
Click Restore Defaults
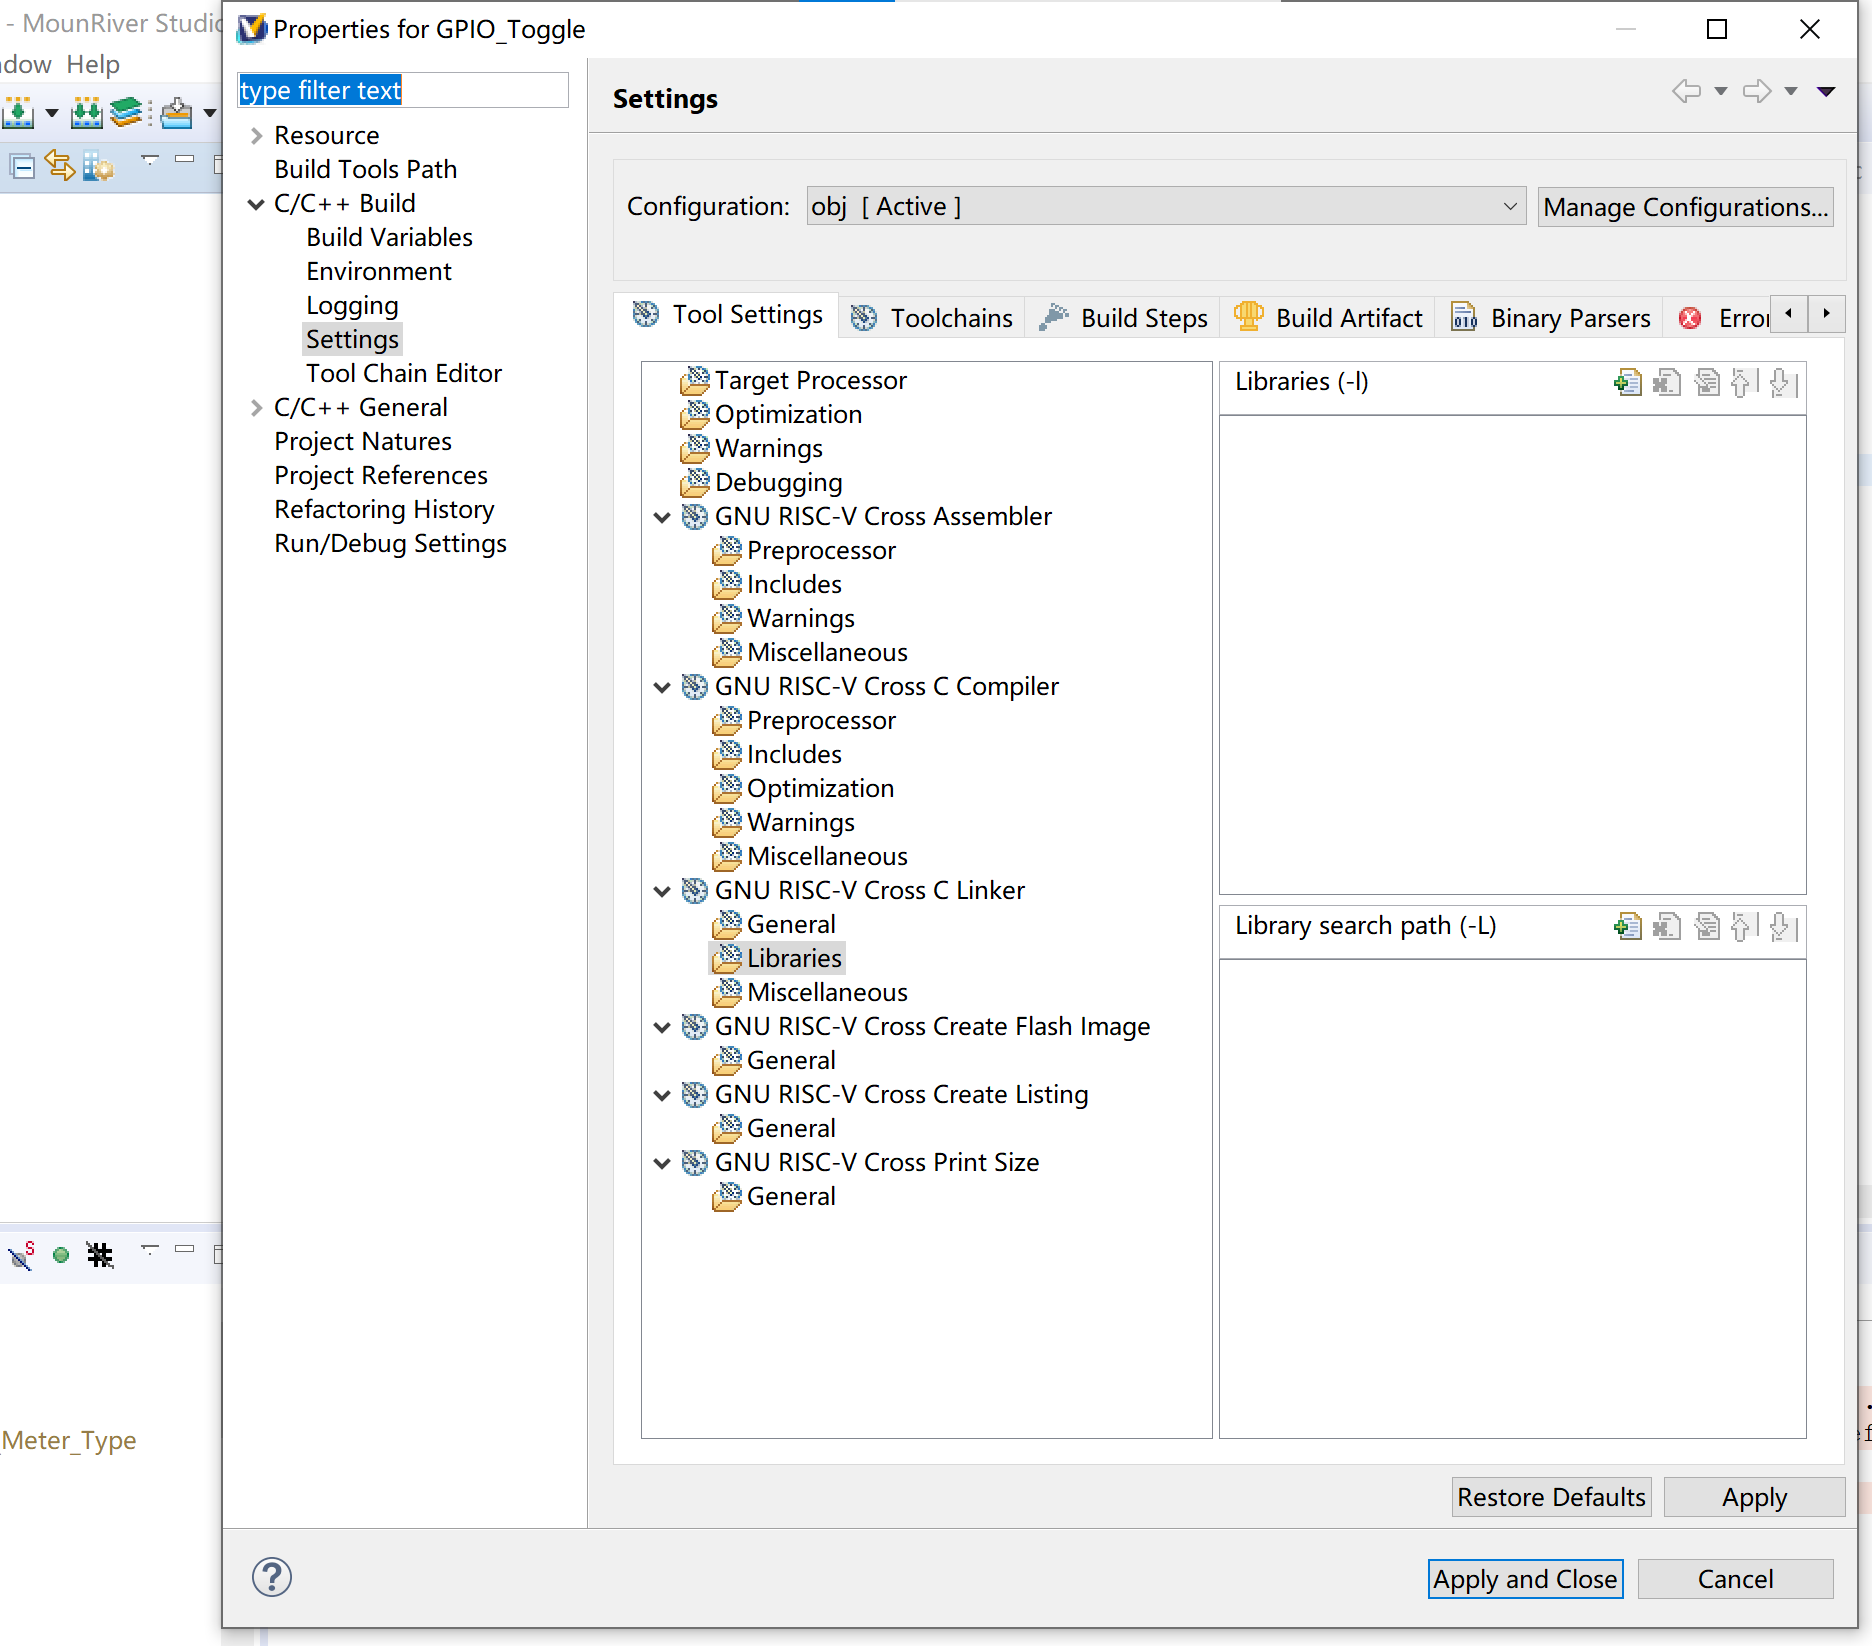coord(1551,1497)
